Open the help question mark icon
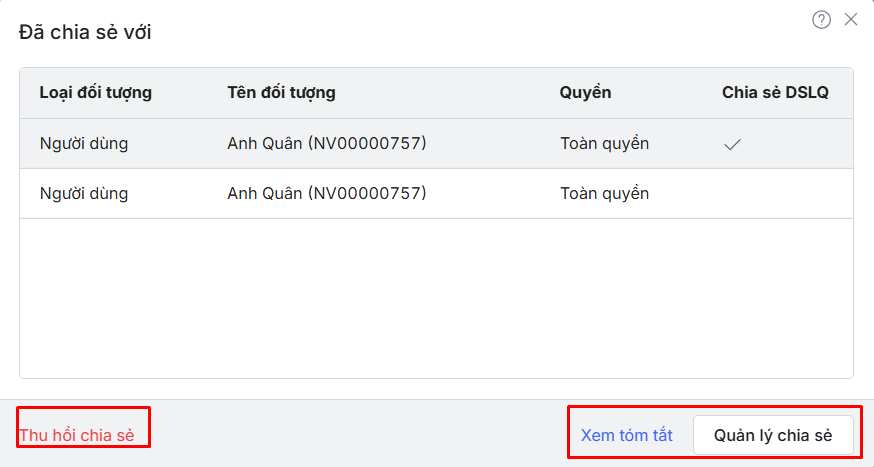Viewport: 874px width, 467px height. pos(821,20)
